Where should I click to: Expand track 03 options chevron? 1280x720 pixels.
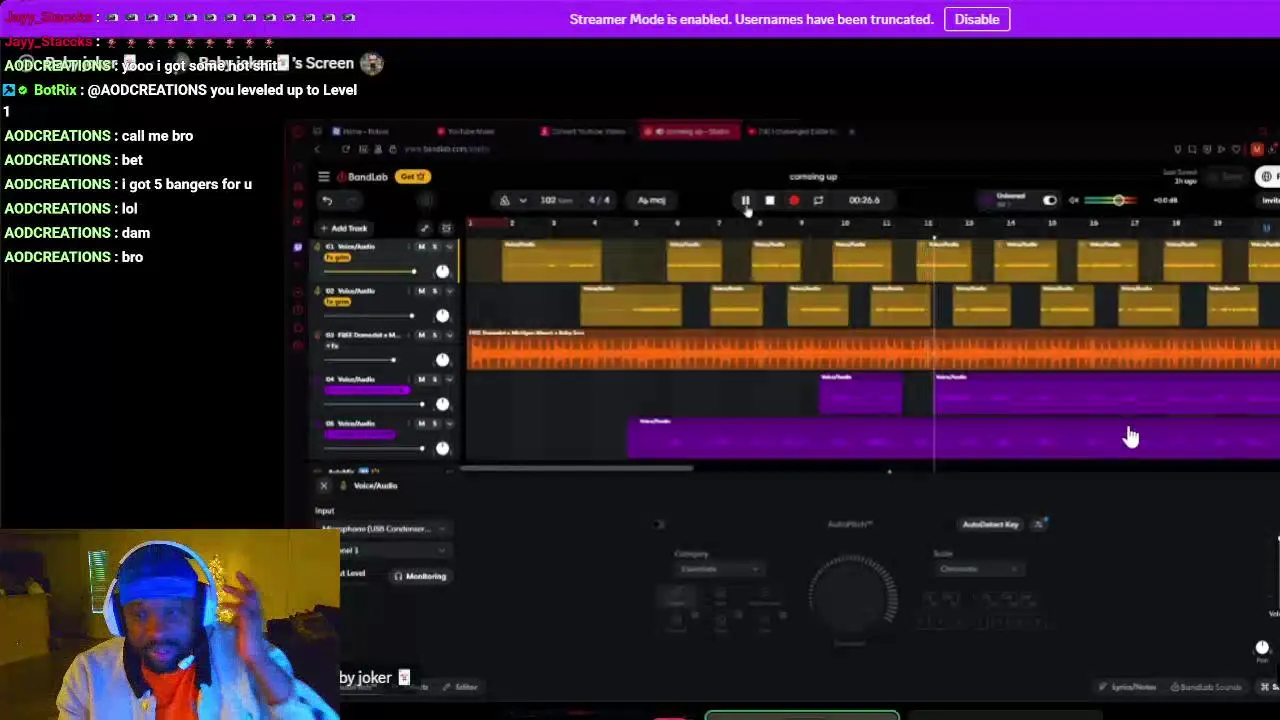(449, 335)
